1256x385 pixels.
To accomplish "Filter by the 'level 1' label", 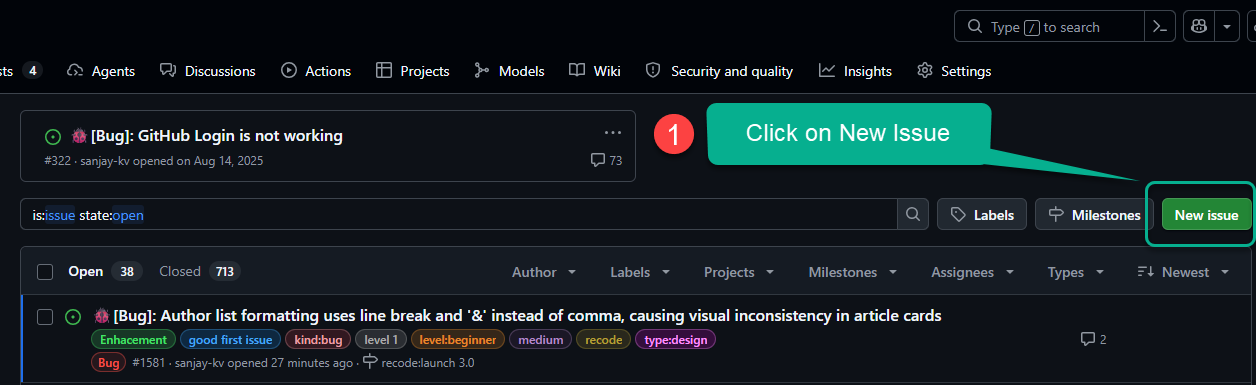I will (x=381, y=340).
